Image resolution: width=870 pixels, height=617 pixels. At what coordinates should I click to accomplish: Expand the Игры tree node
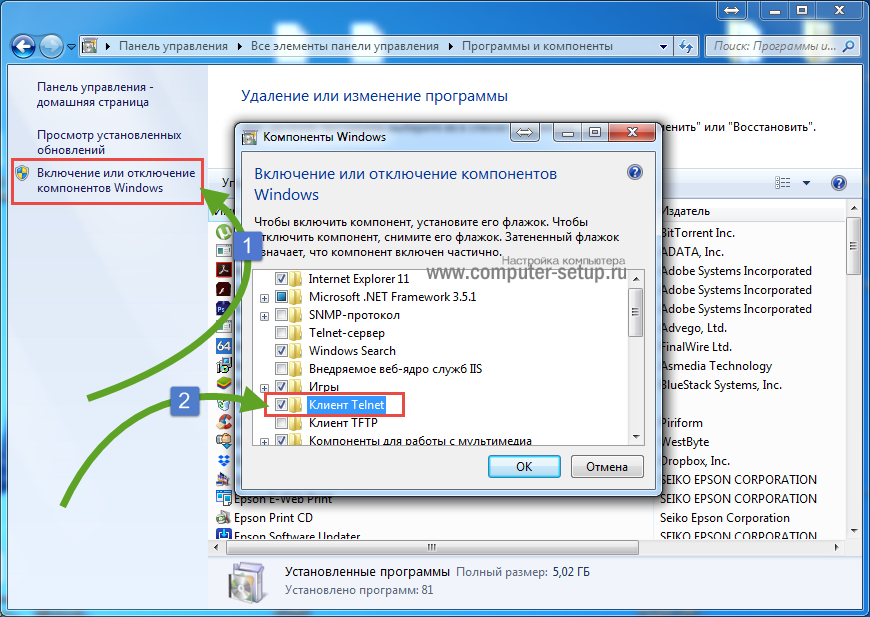[x=265, y=388]
